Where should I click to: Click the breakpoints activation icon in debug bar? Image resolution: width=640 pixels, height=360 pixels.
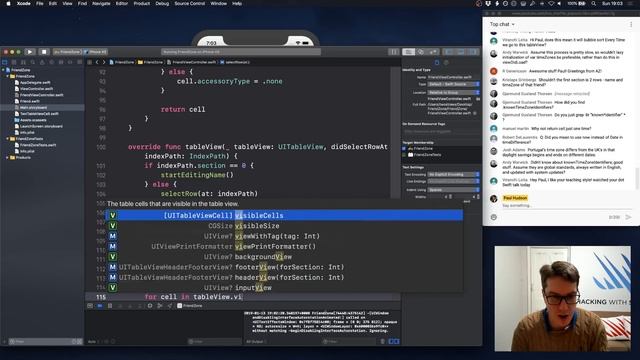coord(100,306)
